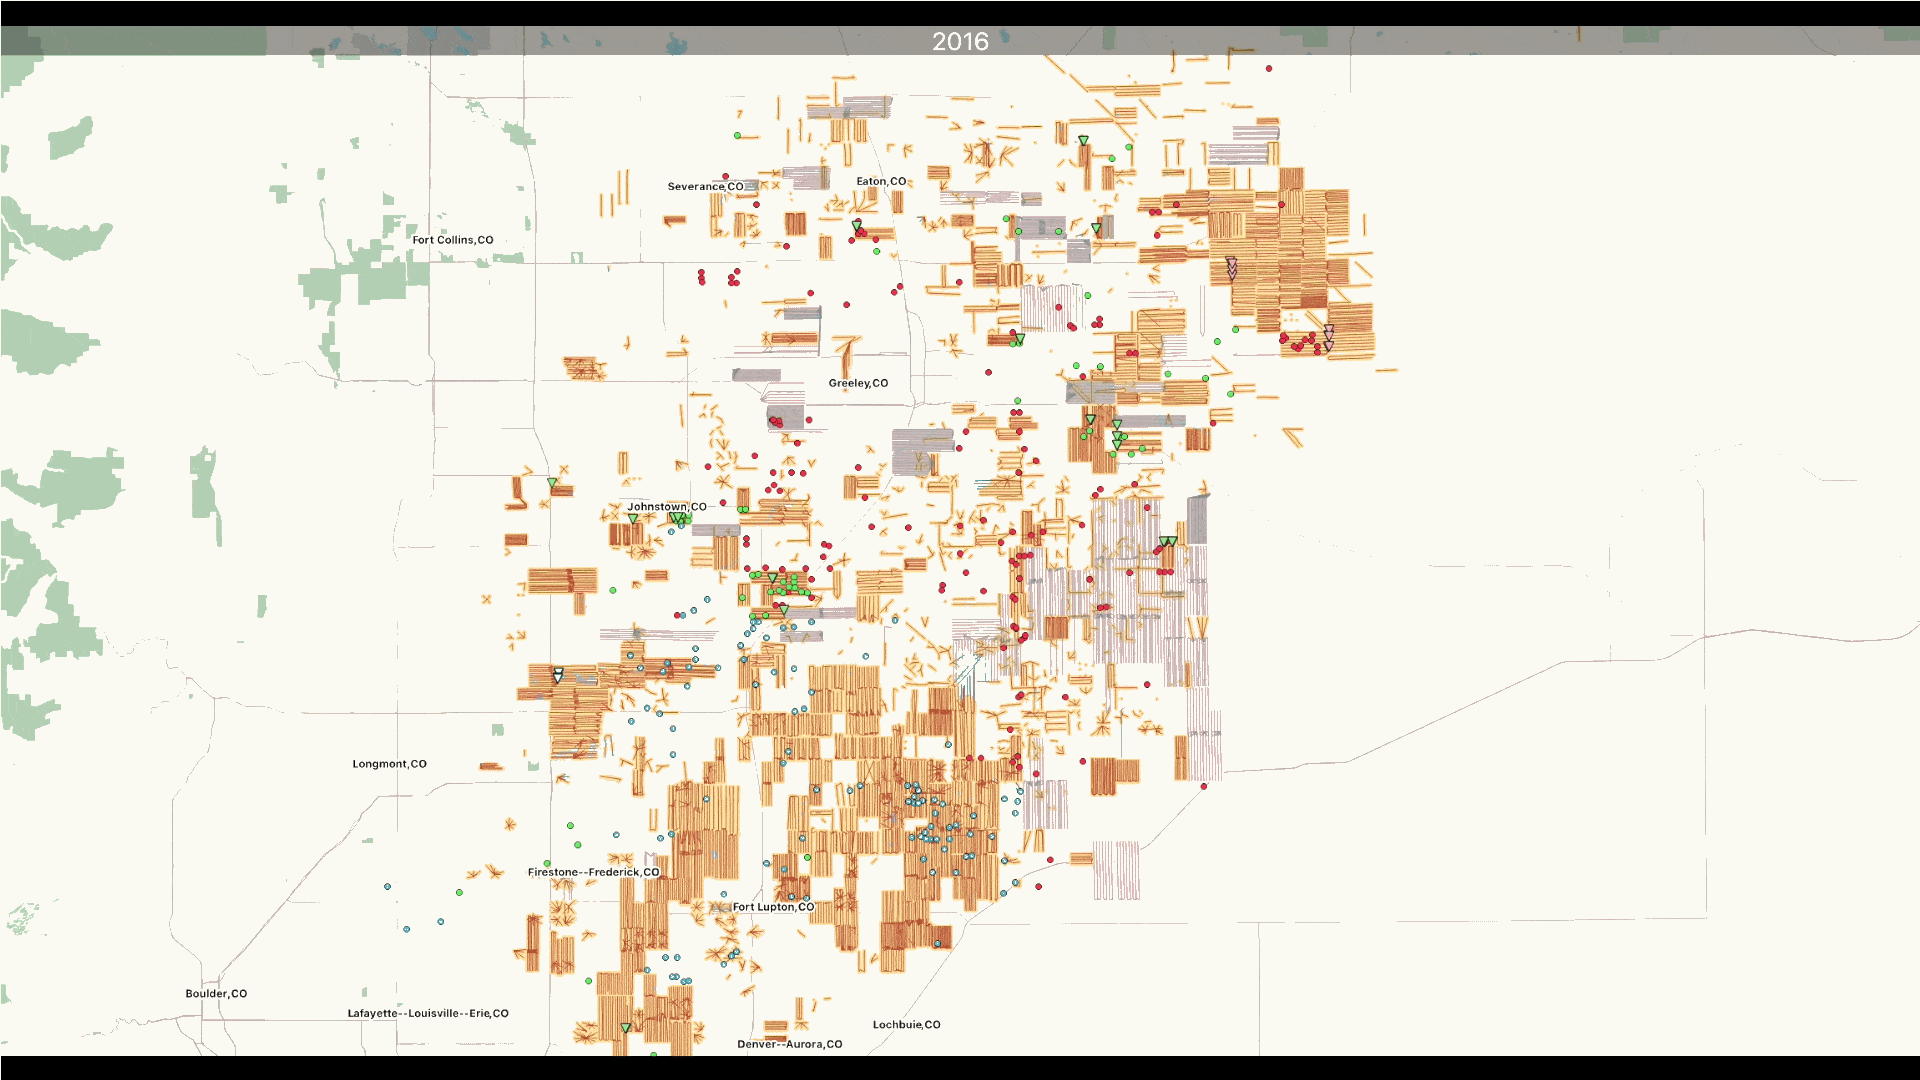This screenshot has width=1920, height=1080.
Task: Click the green triangle marker west of Denver--Aurora
Action: point(625,1028)
